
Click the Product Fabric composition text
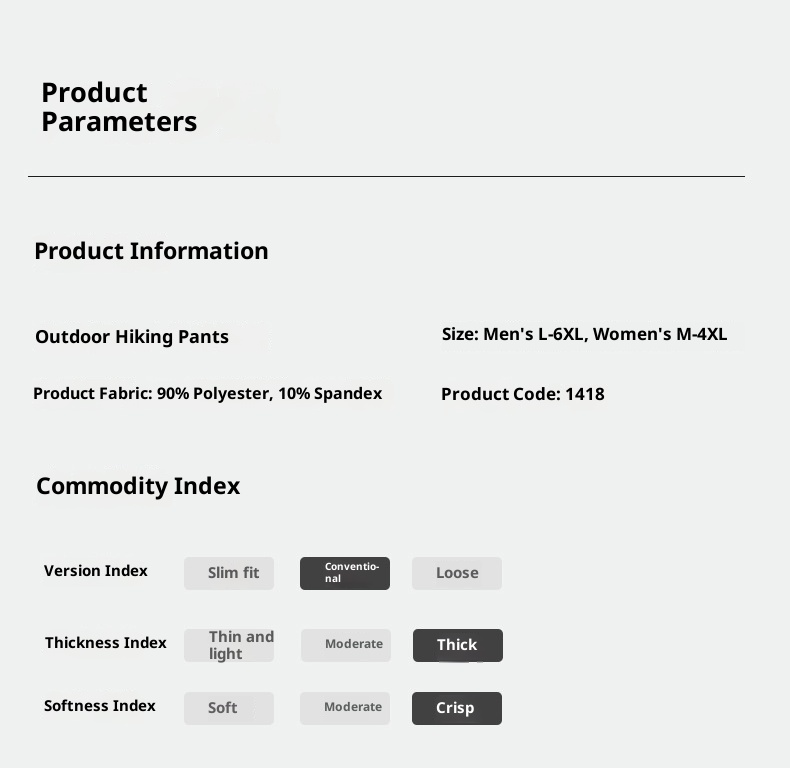[207, 394]
